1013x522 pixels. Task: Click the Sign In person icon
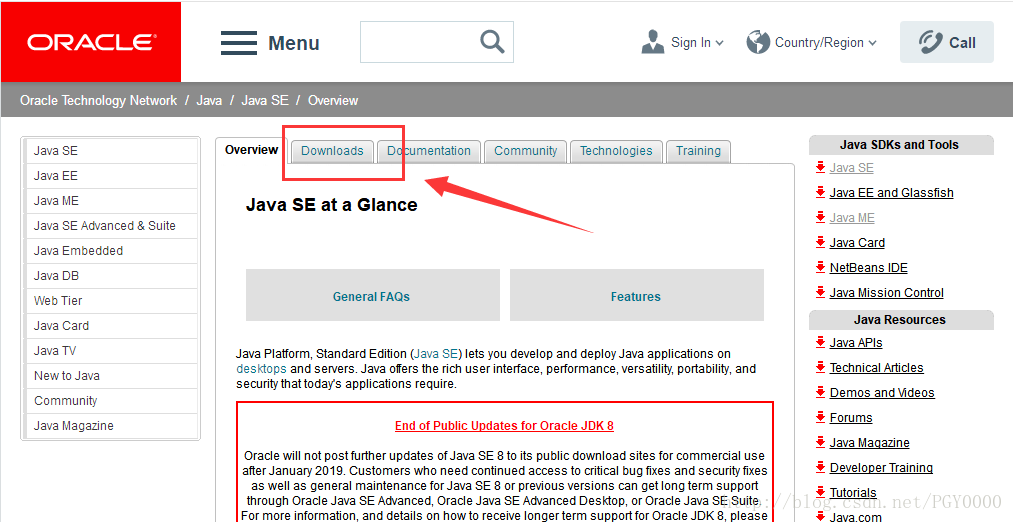pyautogui.click(x=653, y=42)
